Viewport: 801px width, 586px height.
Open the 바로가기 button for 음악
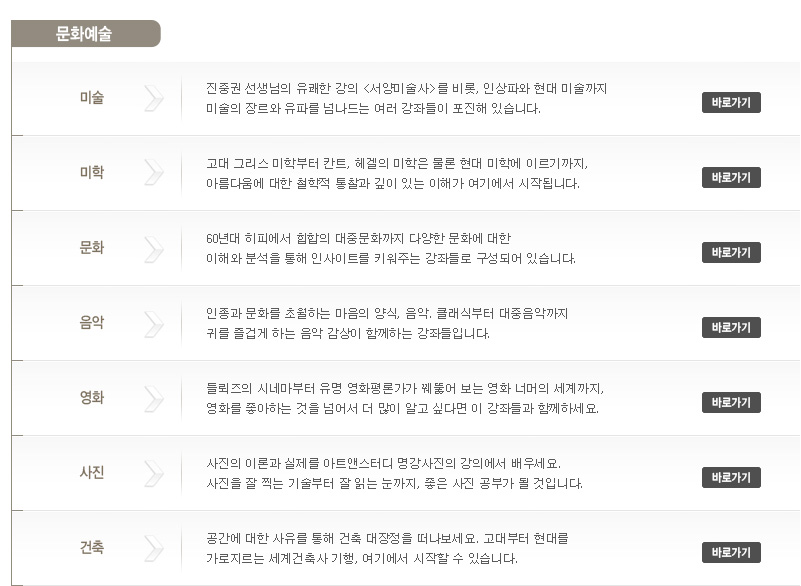click(x=731, y=327)
